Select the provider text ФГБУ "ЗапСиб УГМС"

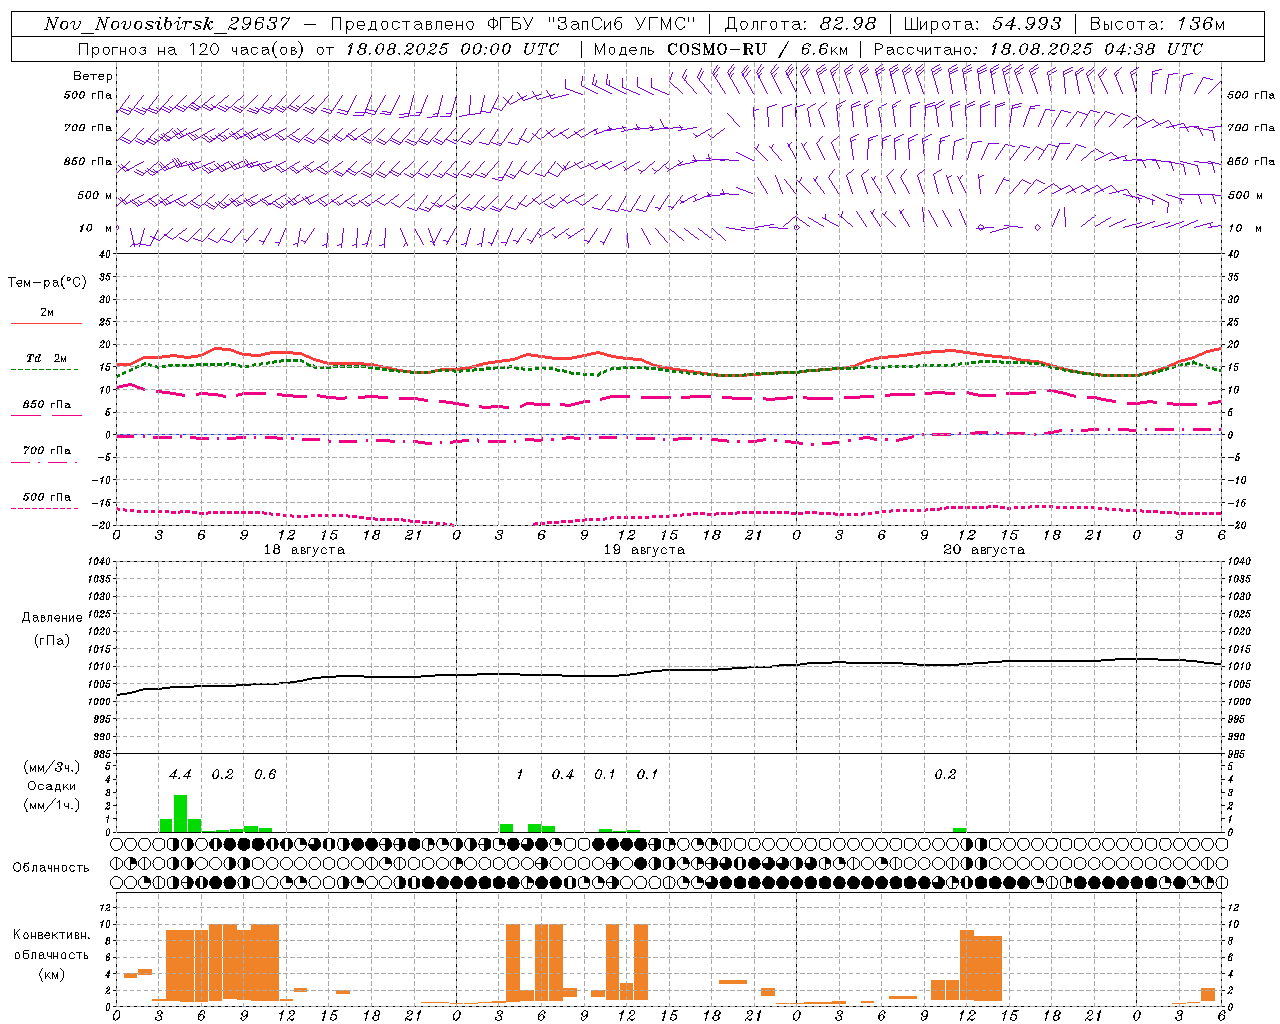(x=591, y=24)
